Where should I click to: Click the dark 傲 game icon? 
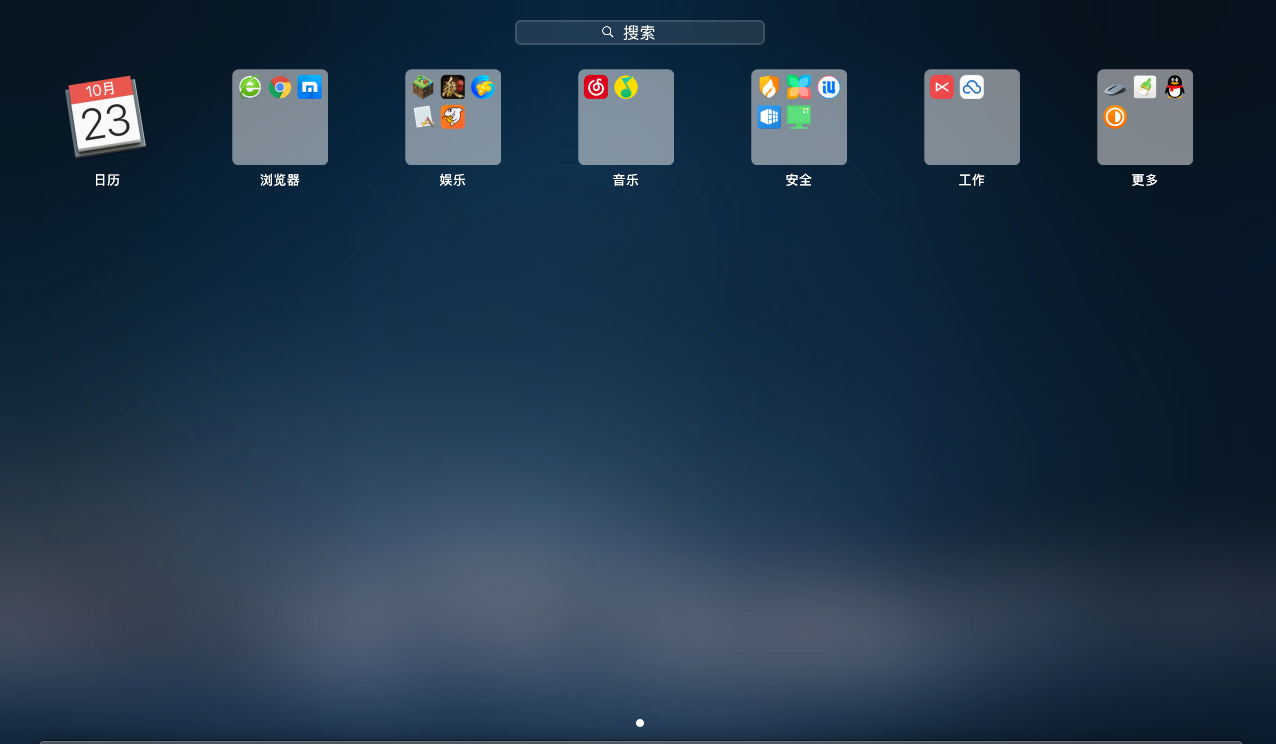coord(453,87)
